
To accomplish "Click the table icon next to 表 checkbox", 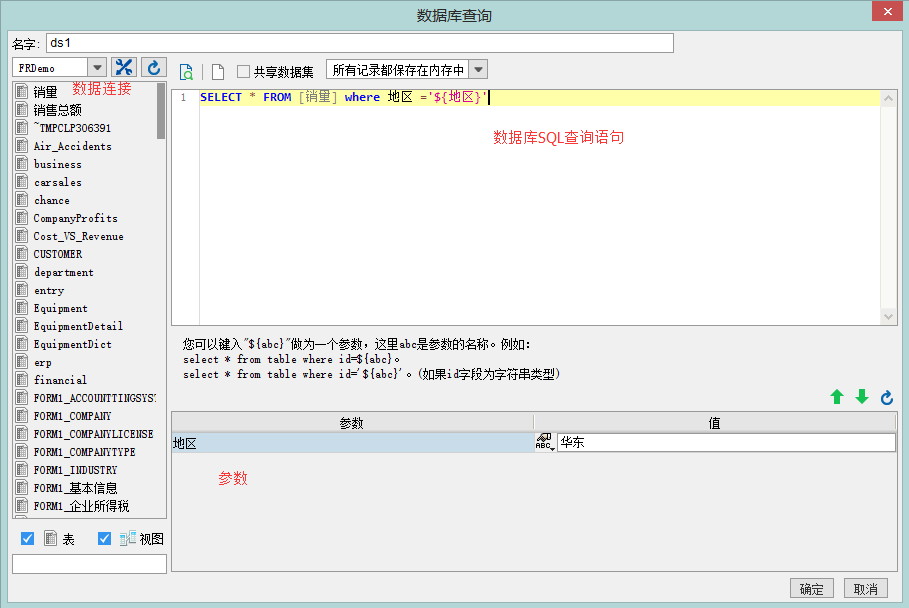I will (51, 538).
